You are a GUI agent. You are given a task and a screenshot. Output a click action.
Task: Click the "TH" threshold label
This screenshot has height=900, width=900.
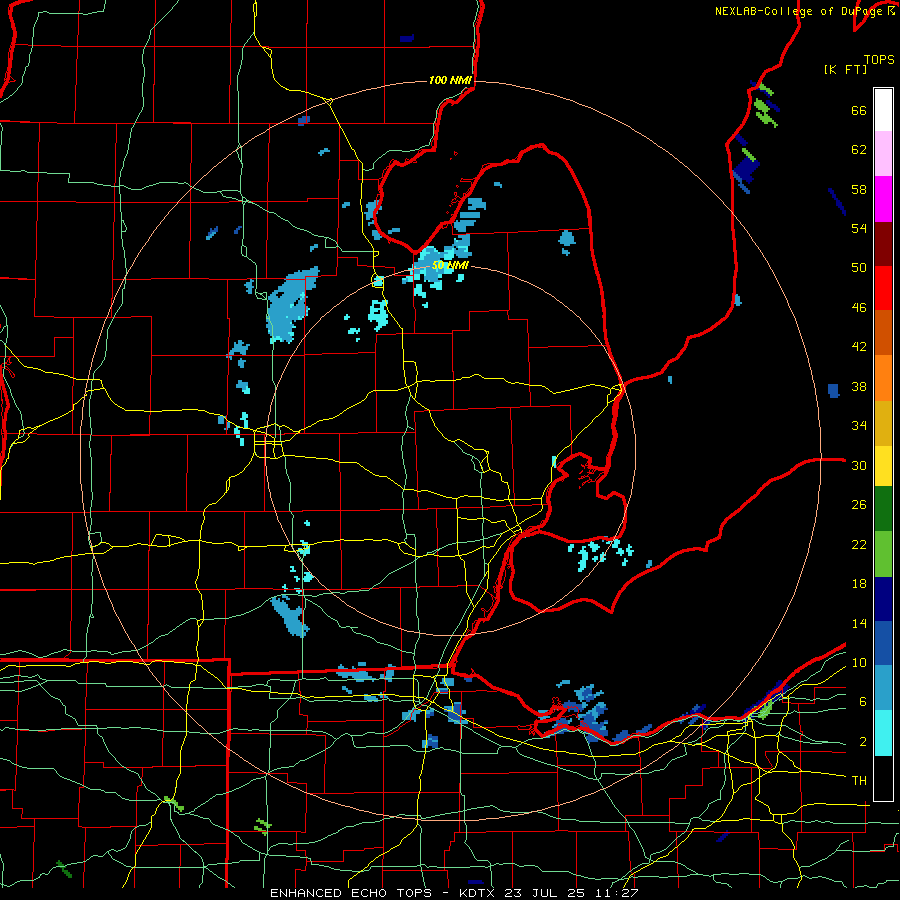click(x=859, y=781)
